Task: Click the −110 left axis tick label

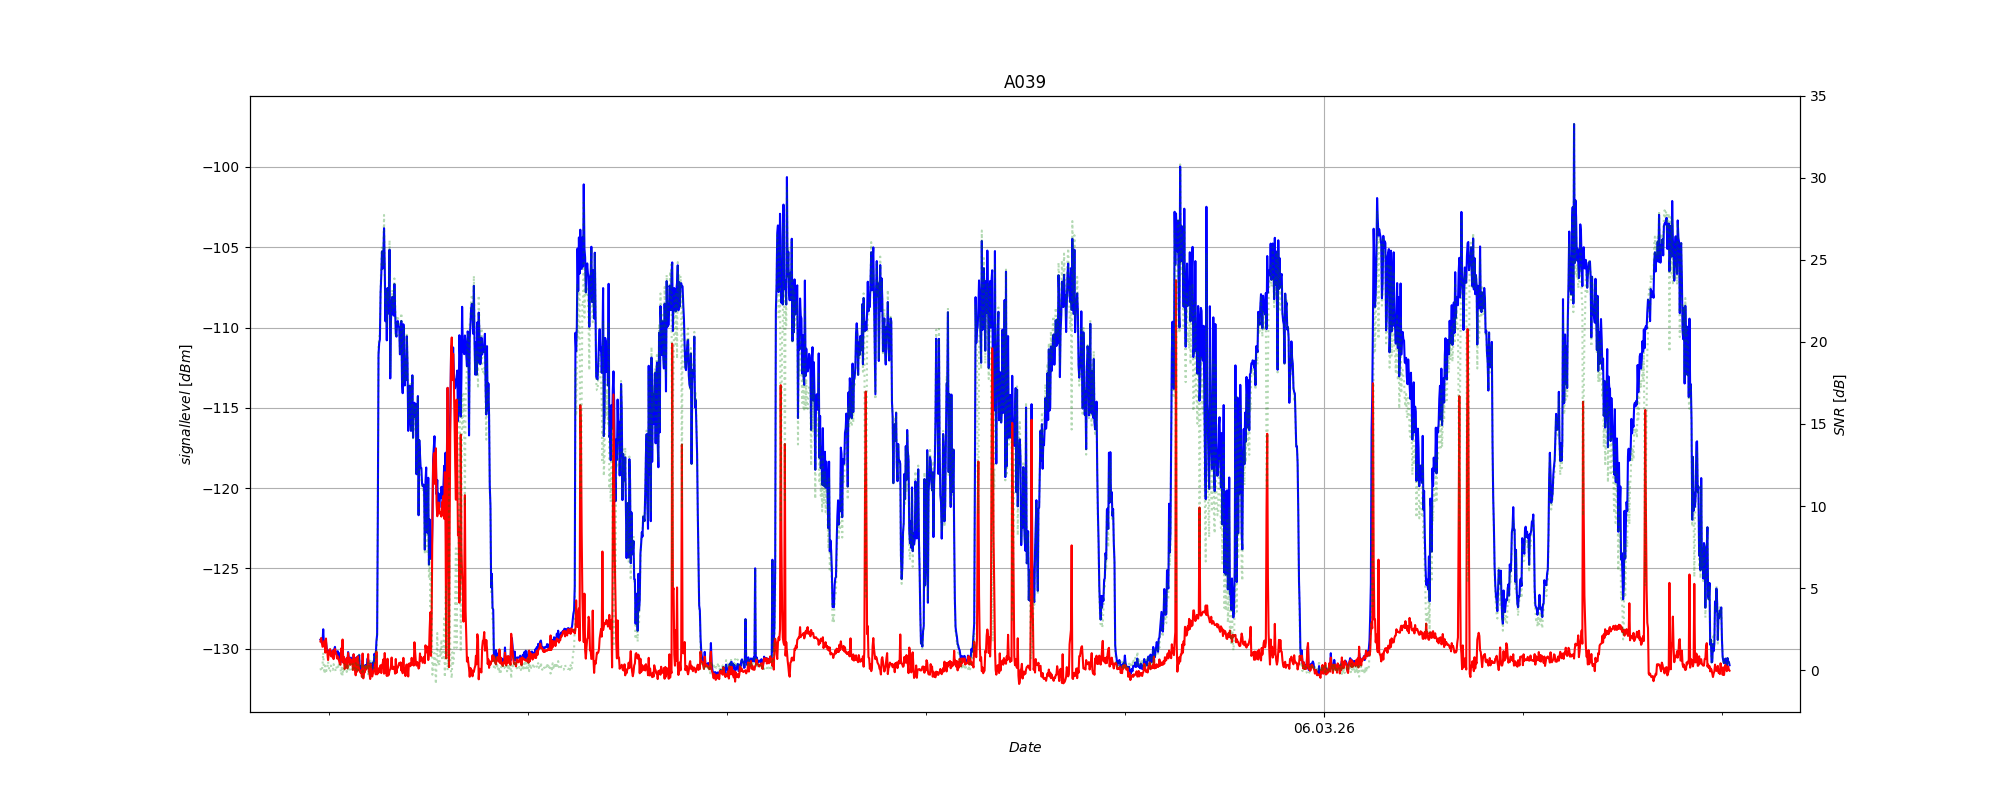Action: pyautogui.click(x=221, y=328)
